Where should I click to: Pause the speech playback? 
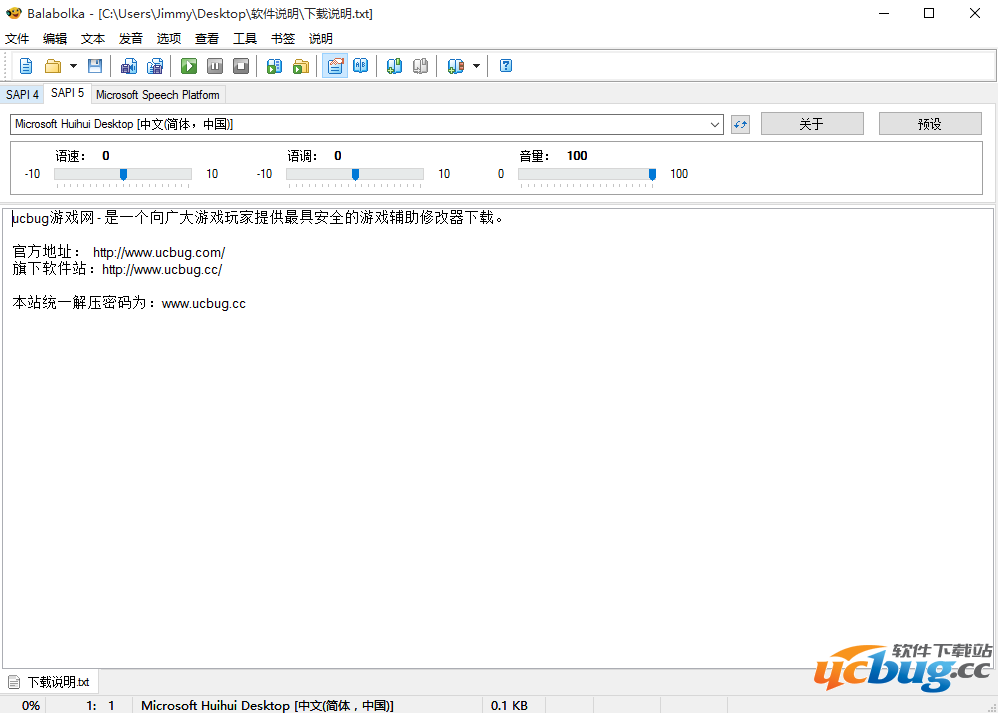pyautogui.click(x=215, y=66)
